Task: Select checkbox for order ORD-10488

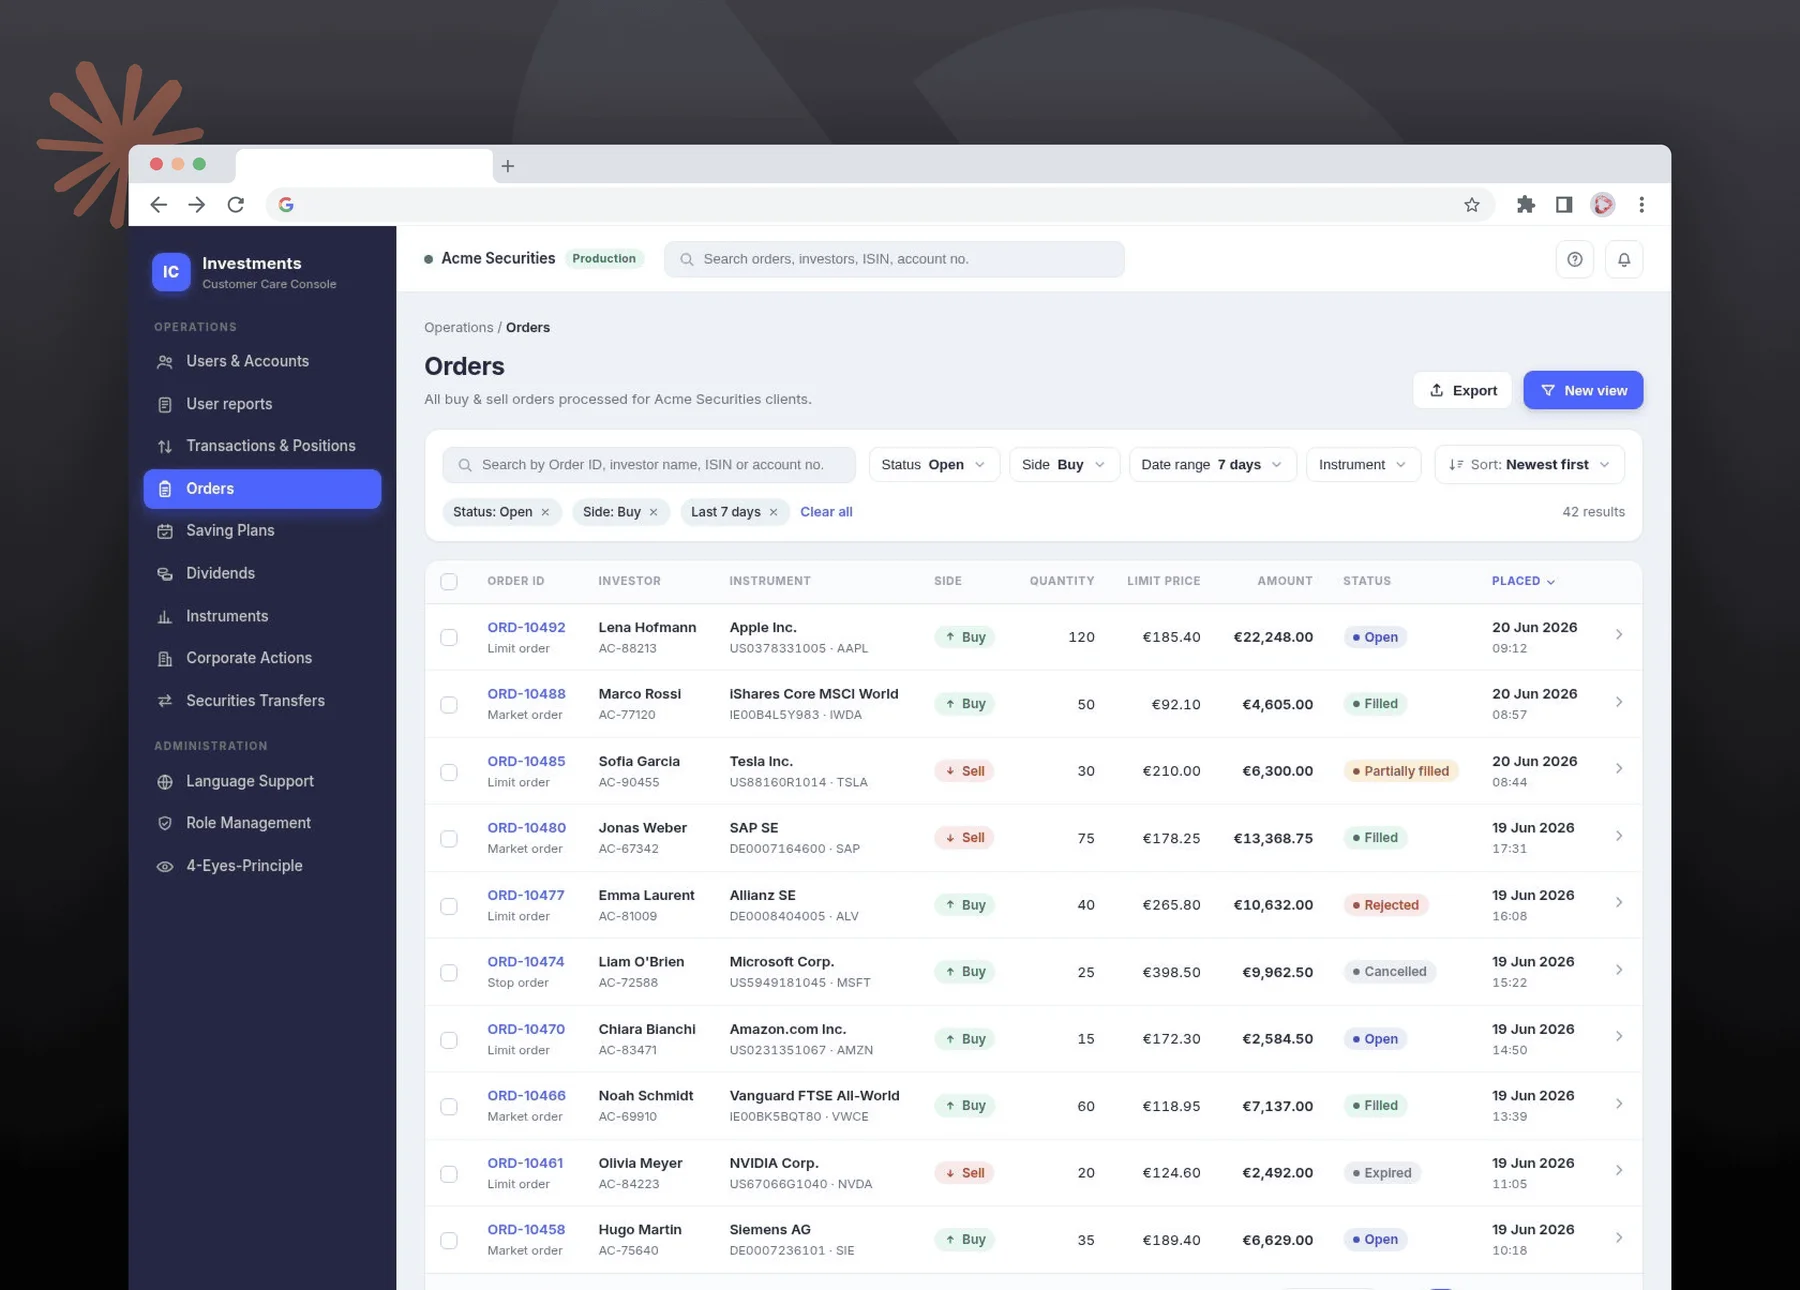Action: click(449, 705)
